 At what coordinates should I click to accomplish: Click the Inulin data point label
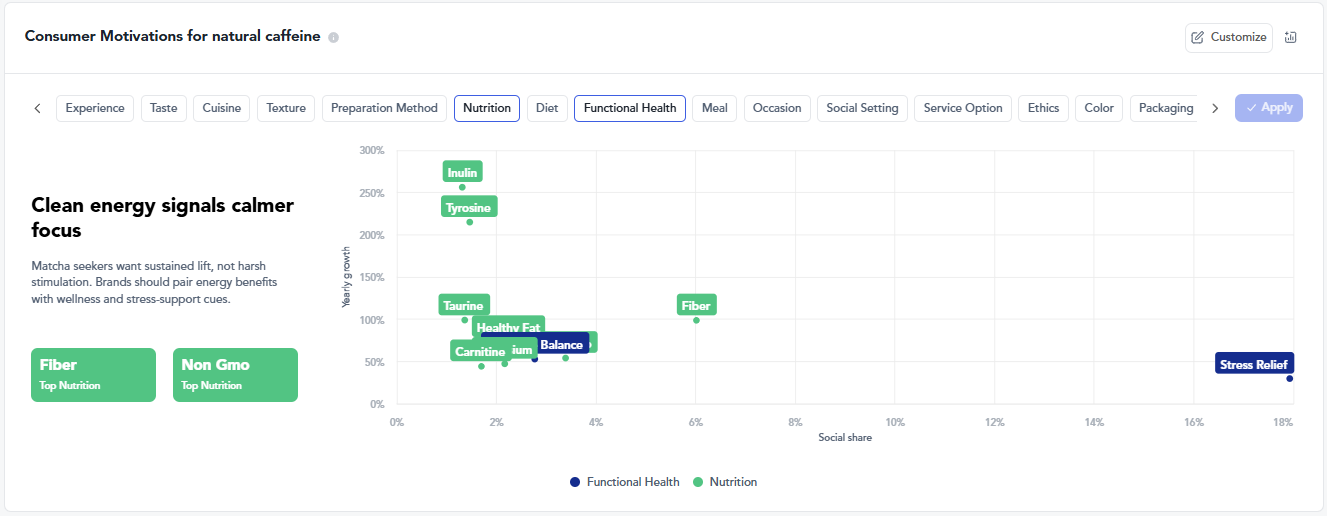point(462,172)
